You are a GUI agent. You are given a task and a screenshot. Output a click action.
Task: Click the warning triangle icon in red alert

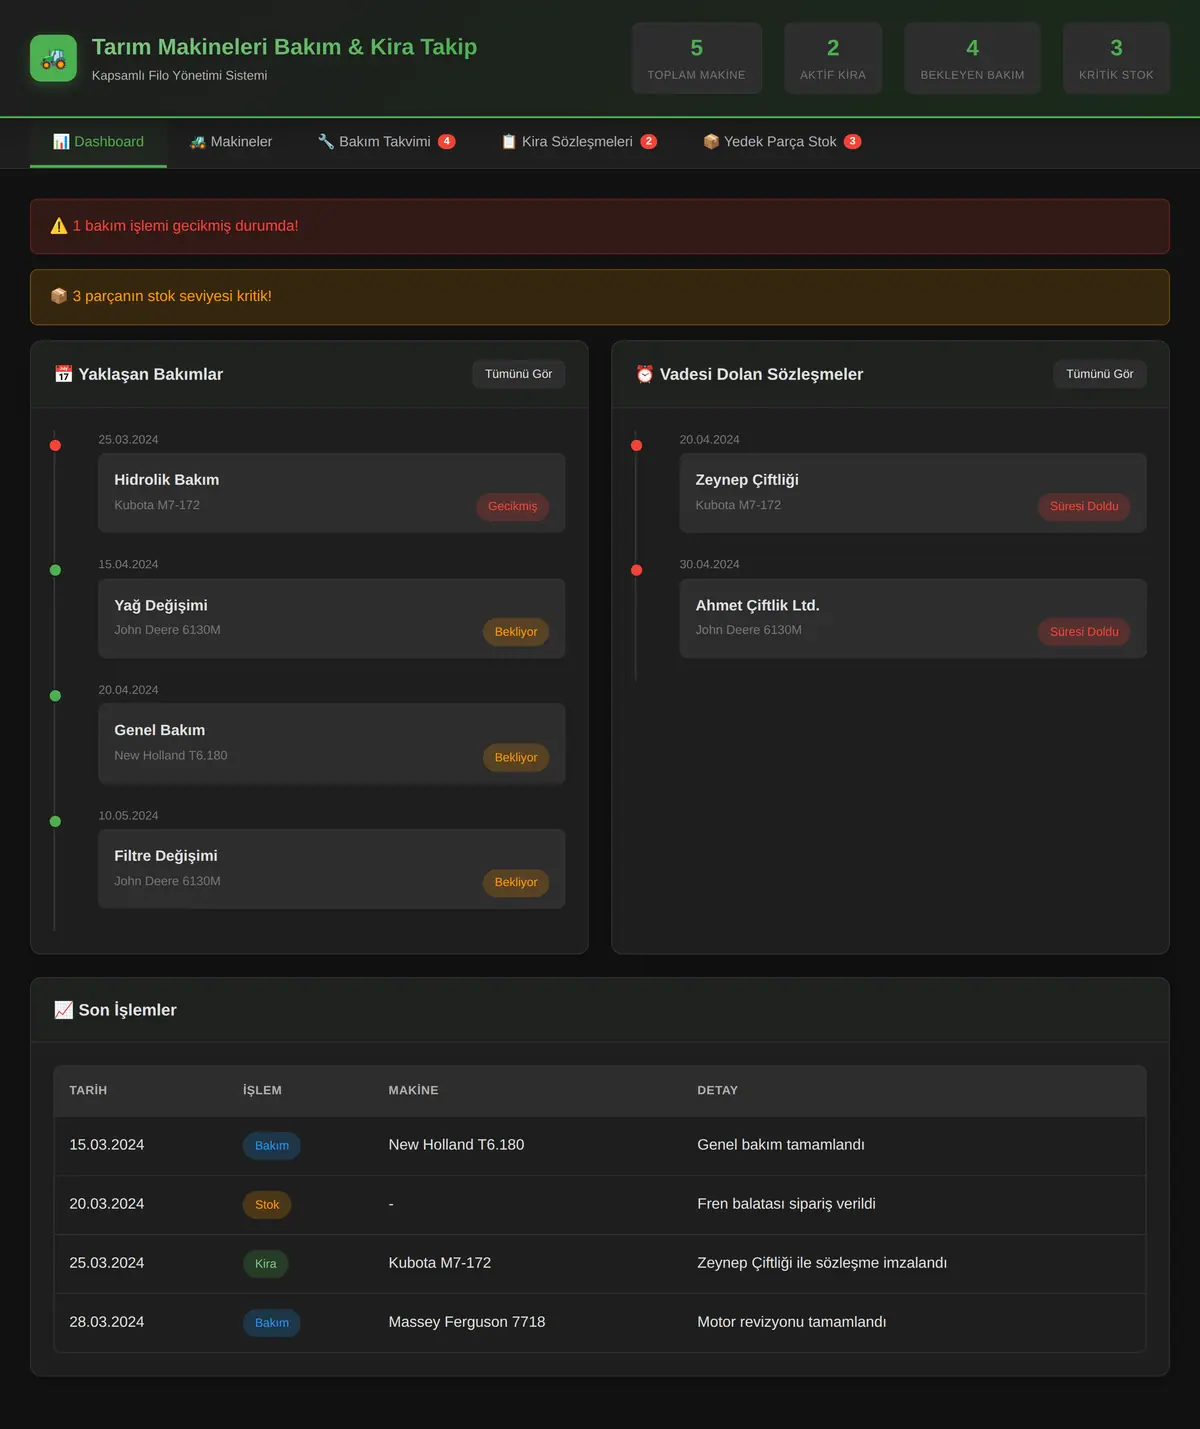59,226
